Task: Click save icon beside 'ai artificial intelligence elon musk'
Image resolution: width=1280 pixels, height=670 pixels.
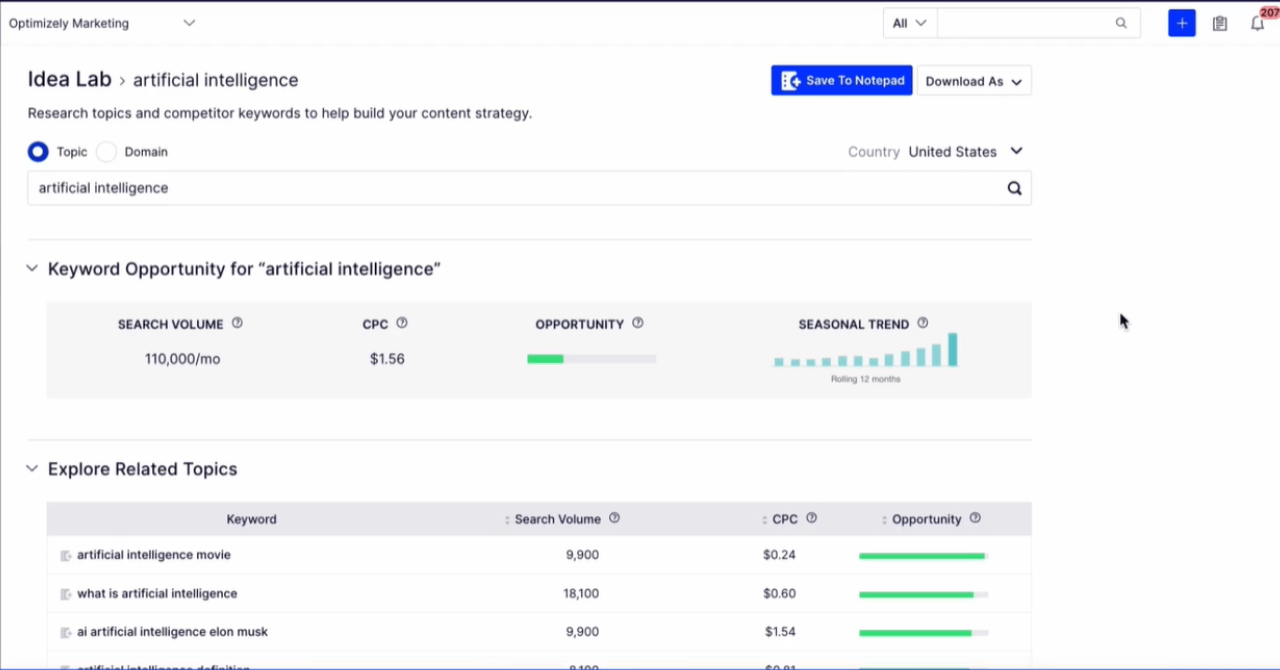Action: [x=66, y=632]
